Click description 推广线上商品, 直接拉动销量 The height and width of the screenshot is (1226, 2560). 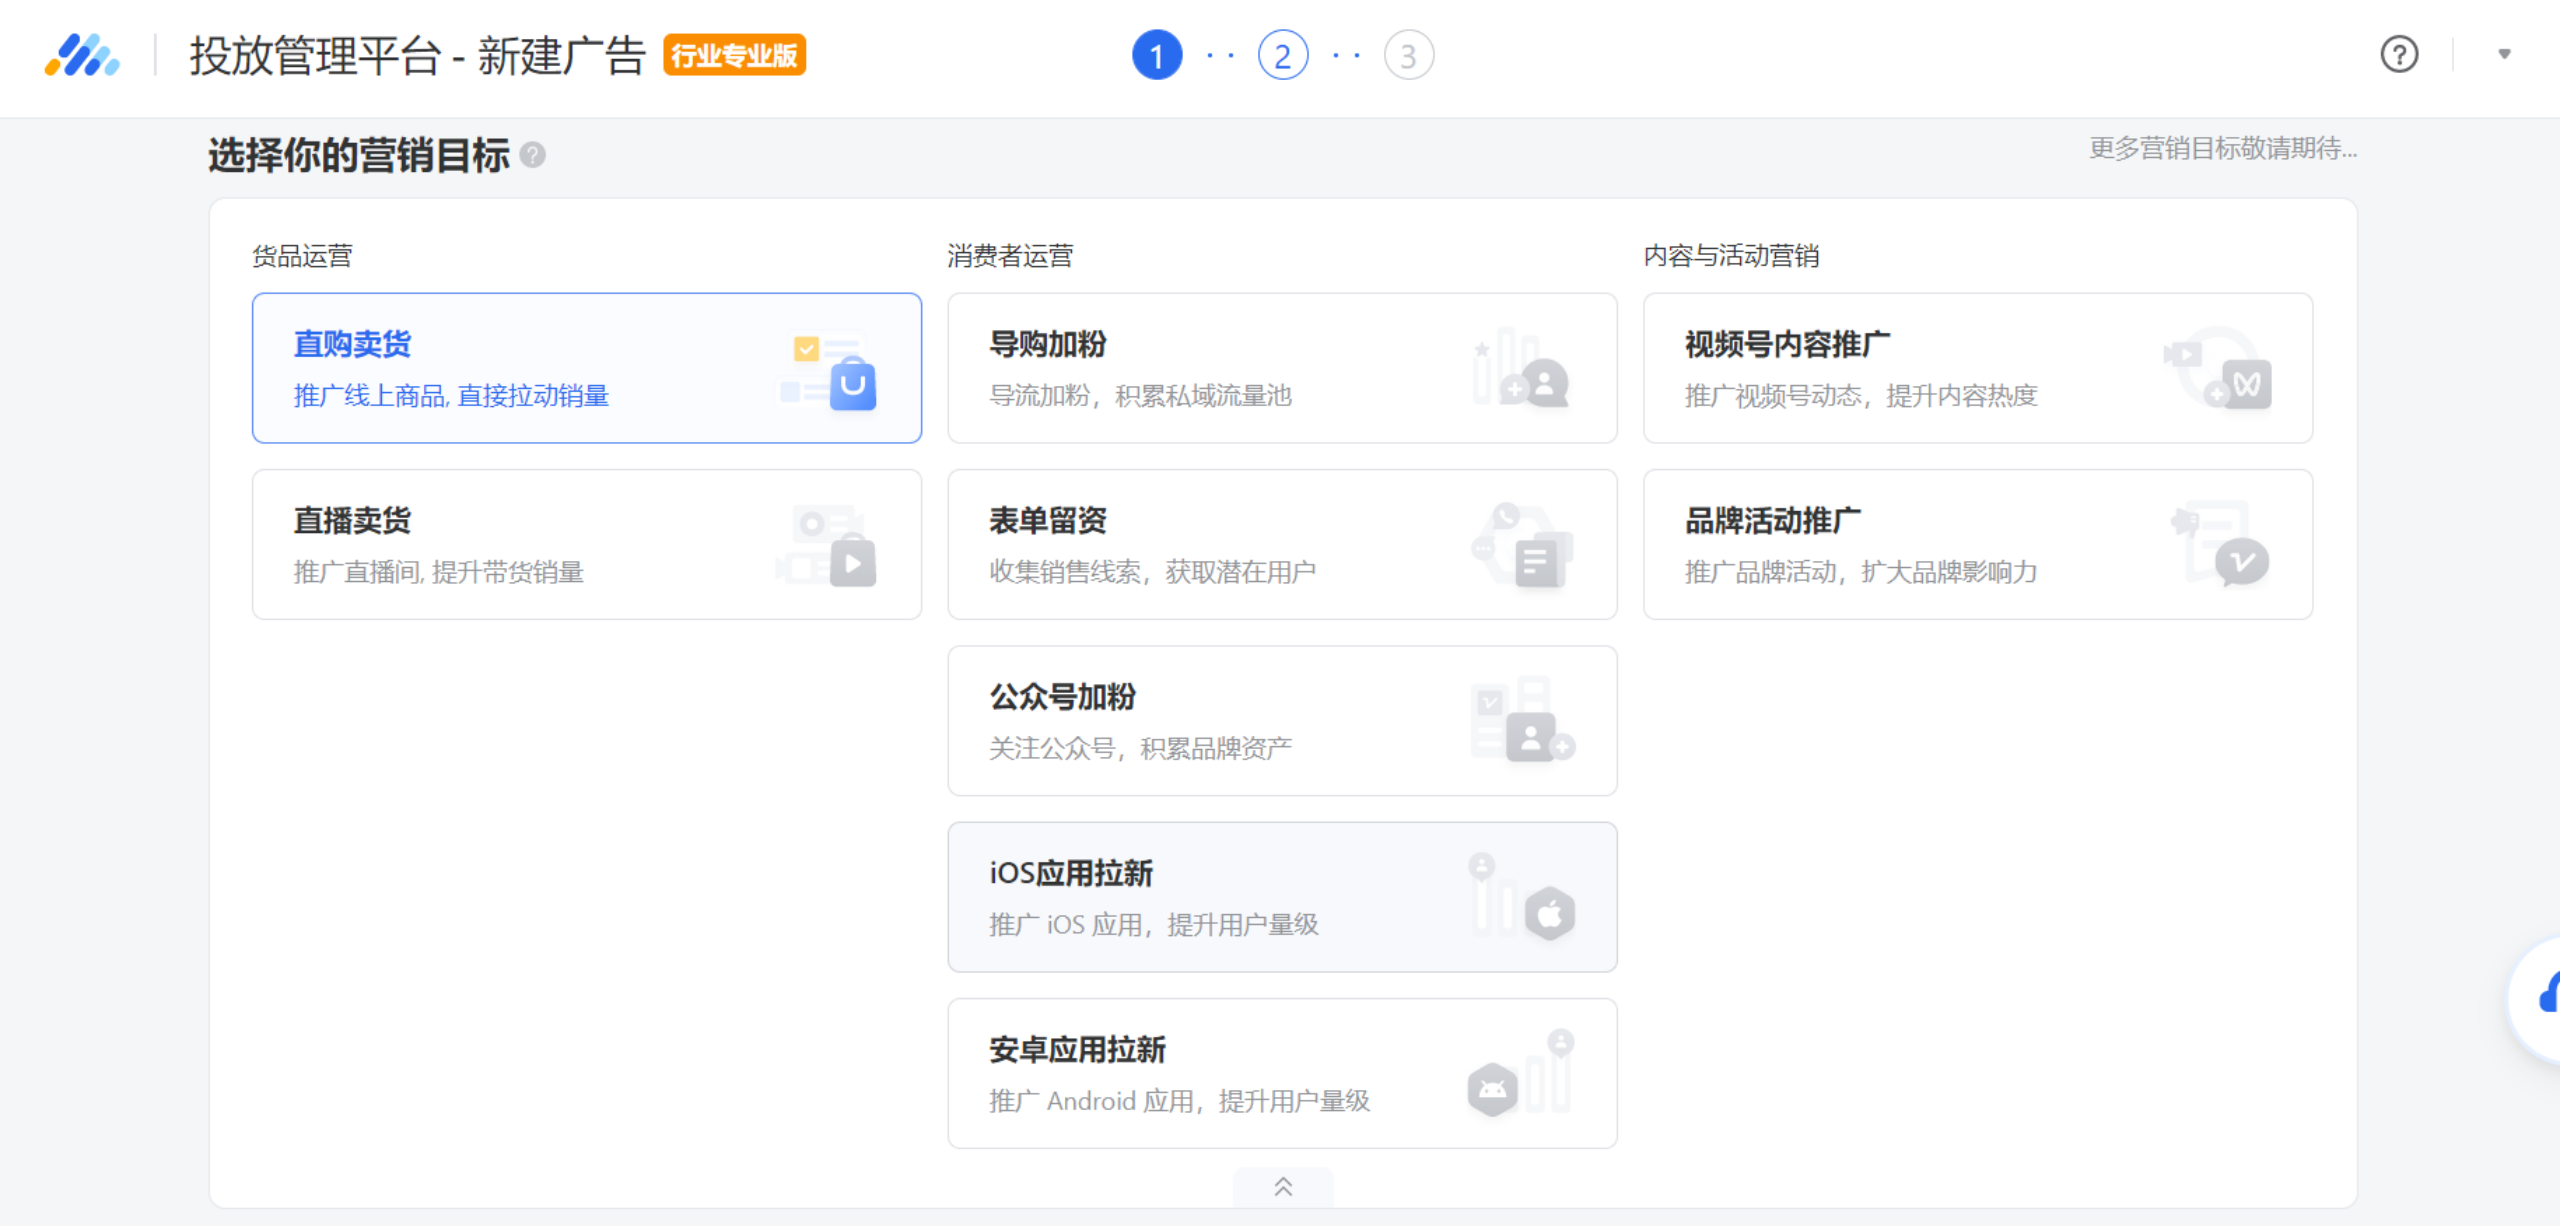coord(451,396)
